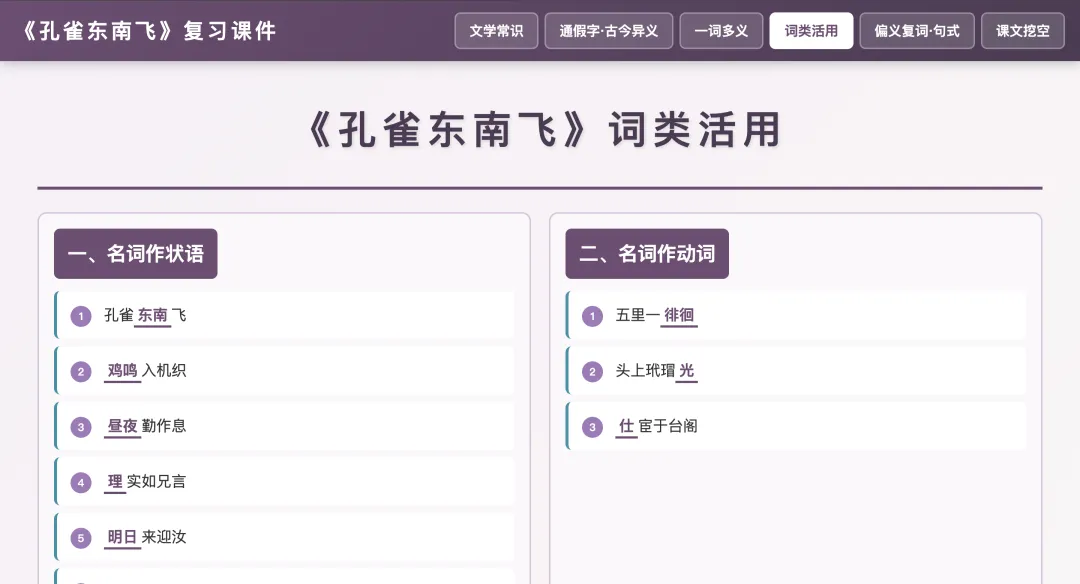Select the 一词多义 tab
Image resolution: width=1080 pixels, height=584 pixels.
pyautogui.click(x=722, y=31)
